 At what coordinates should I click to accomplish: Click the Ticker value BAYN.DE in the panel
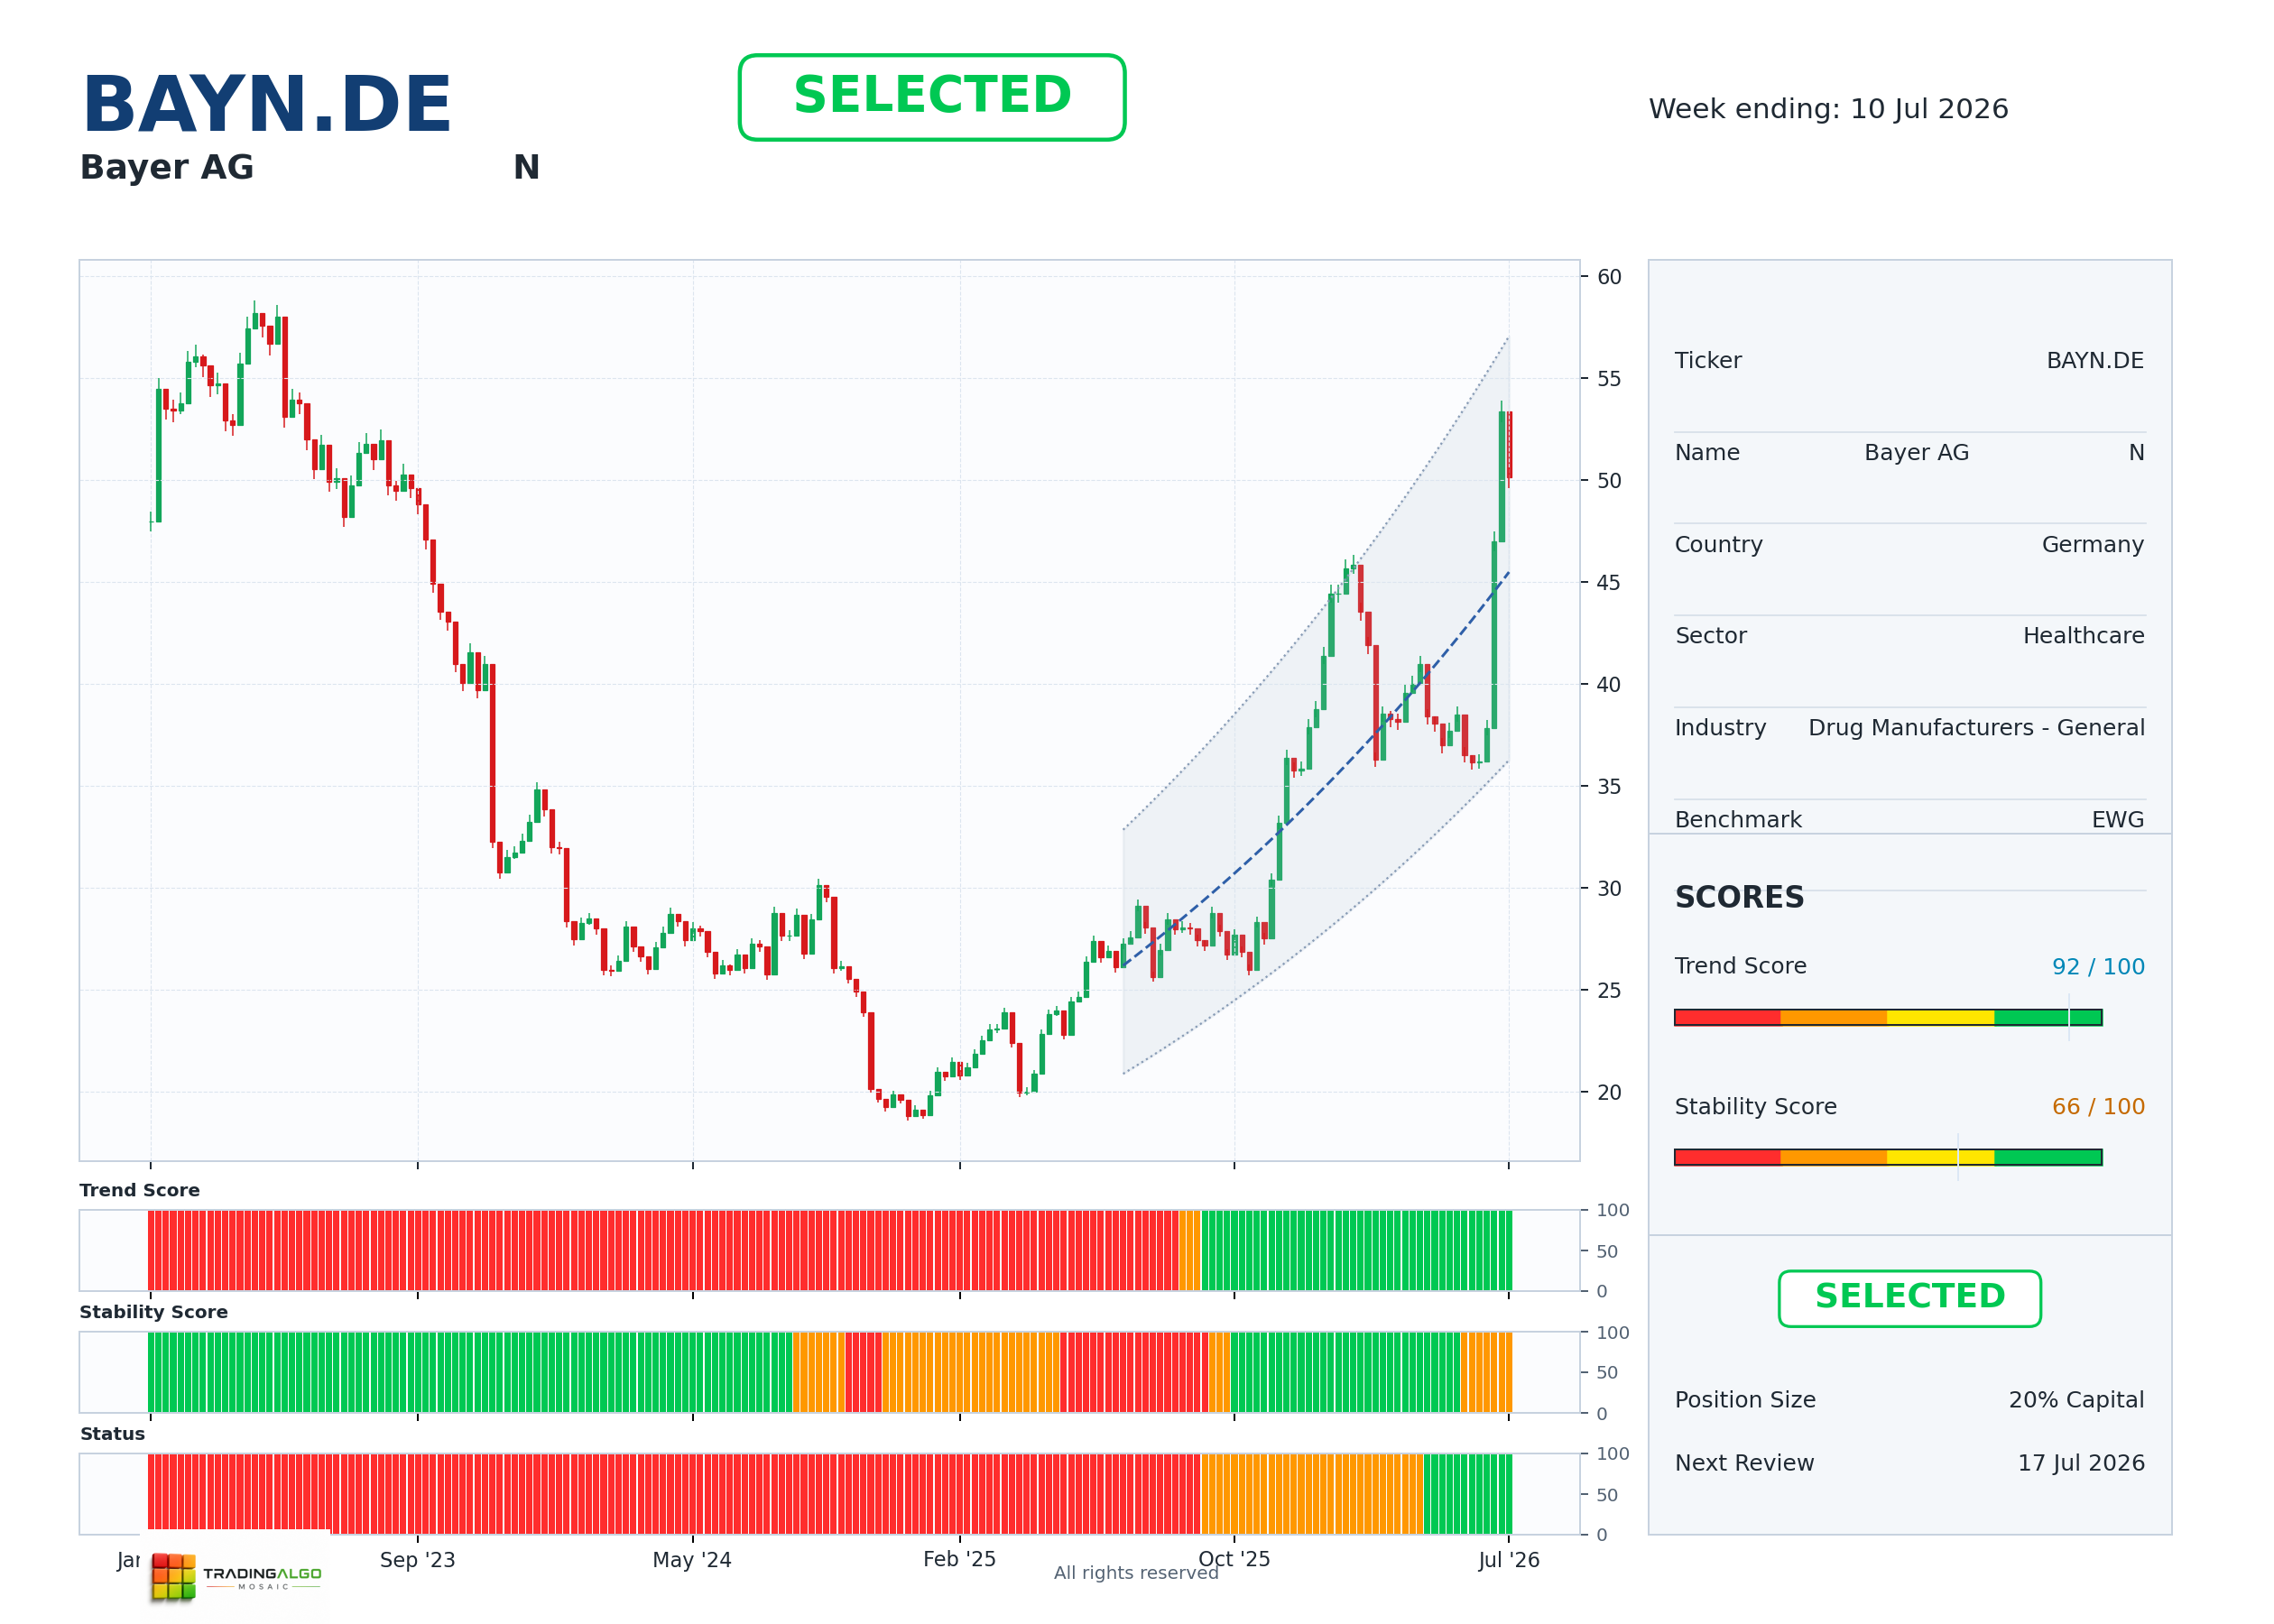(x=2095, y=361)
